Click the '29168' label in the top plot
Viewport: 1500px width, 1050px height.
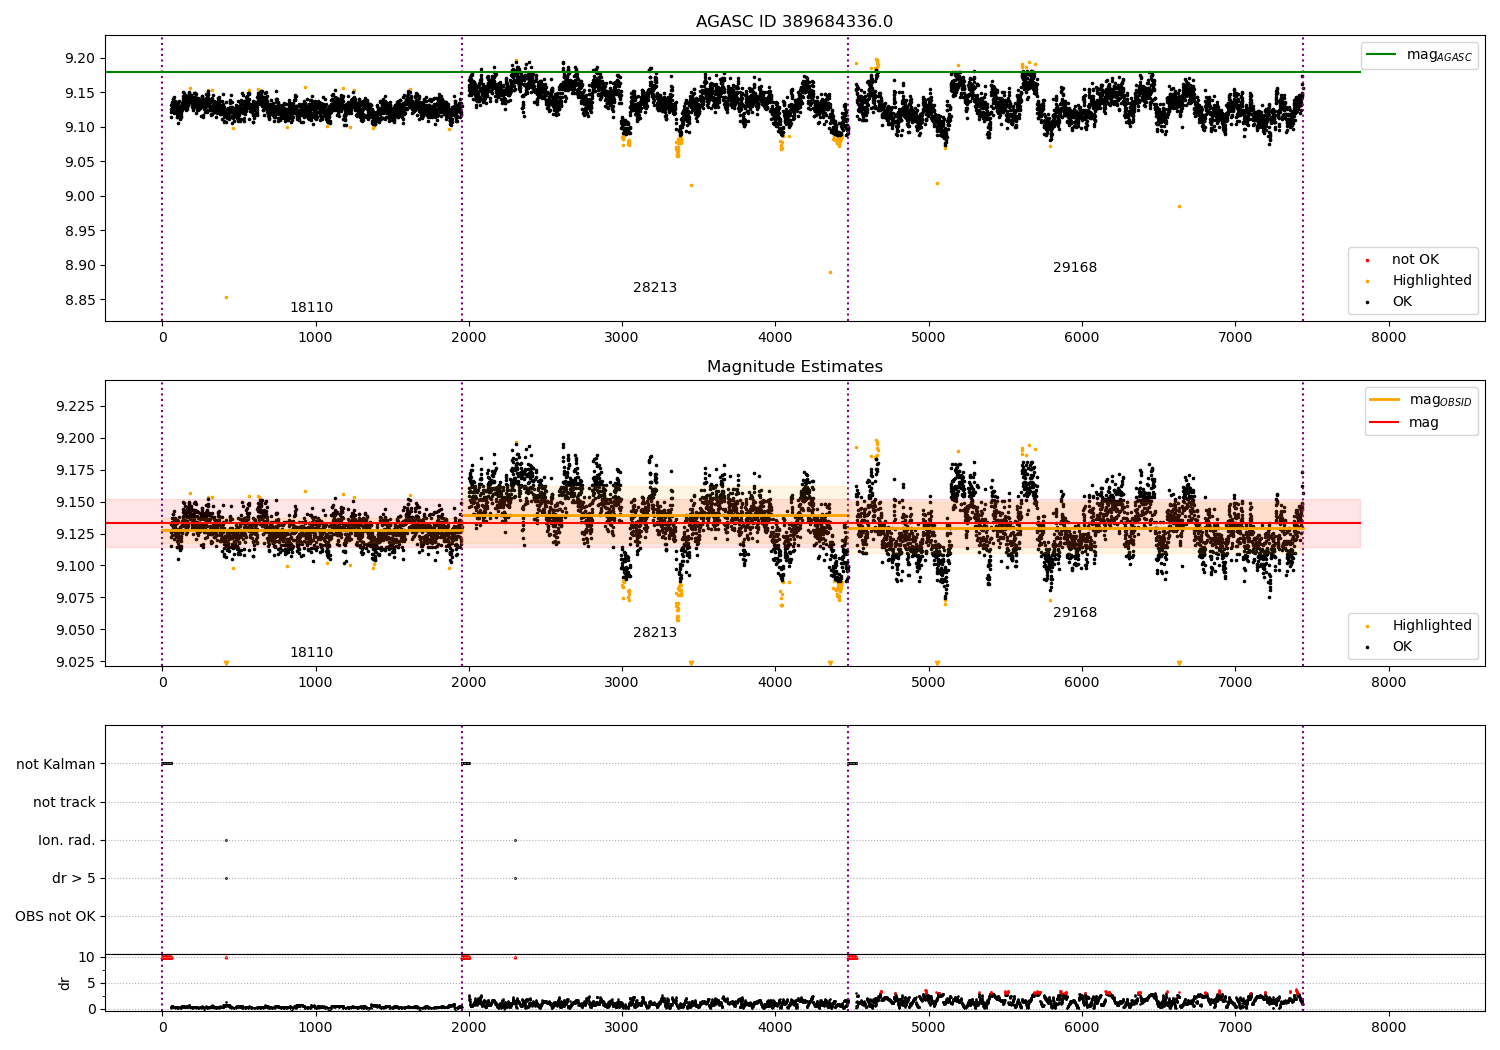pos(1075,268)
